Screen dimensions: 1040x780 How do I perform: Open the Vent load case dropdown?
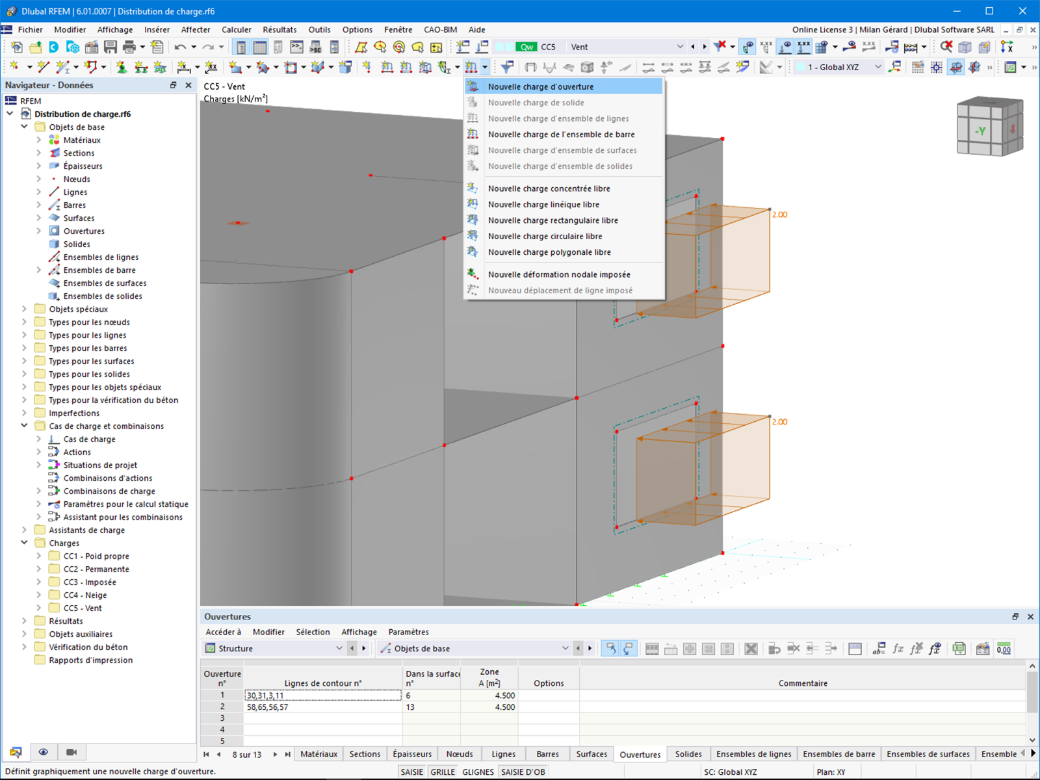coord(679,47)
